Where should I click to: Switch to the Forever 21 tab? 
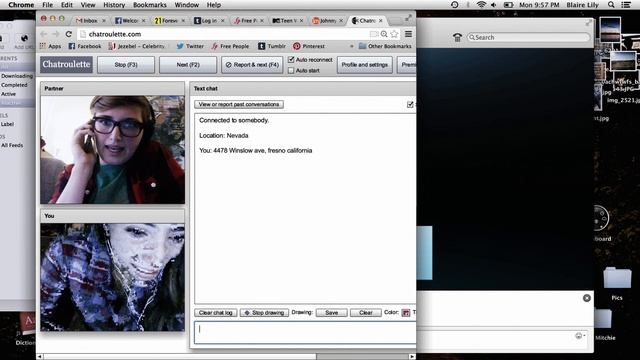coord(170,20)
